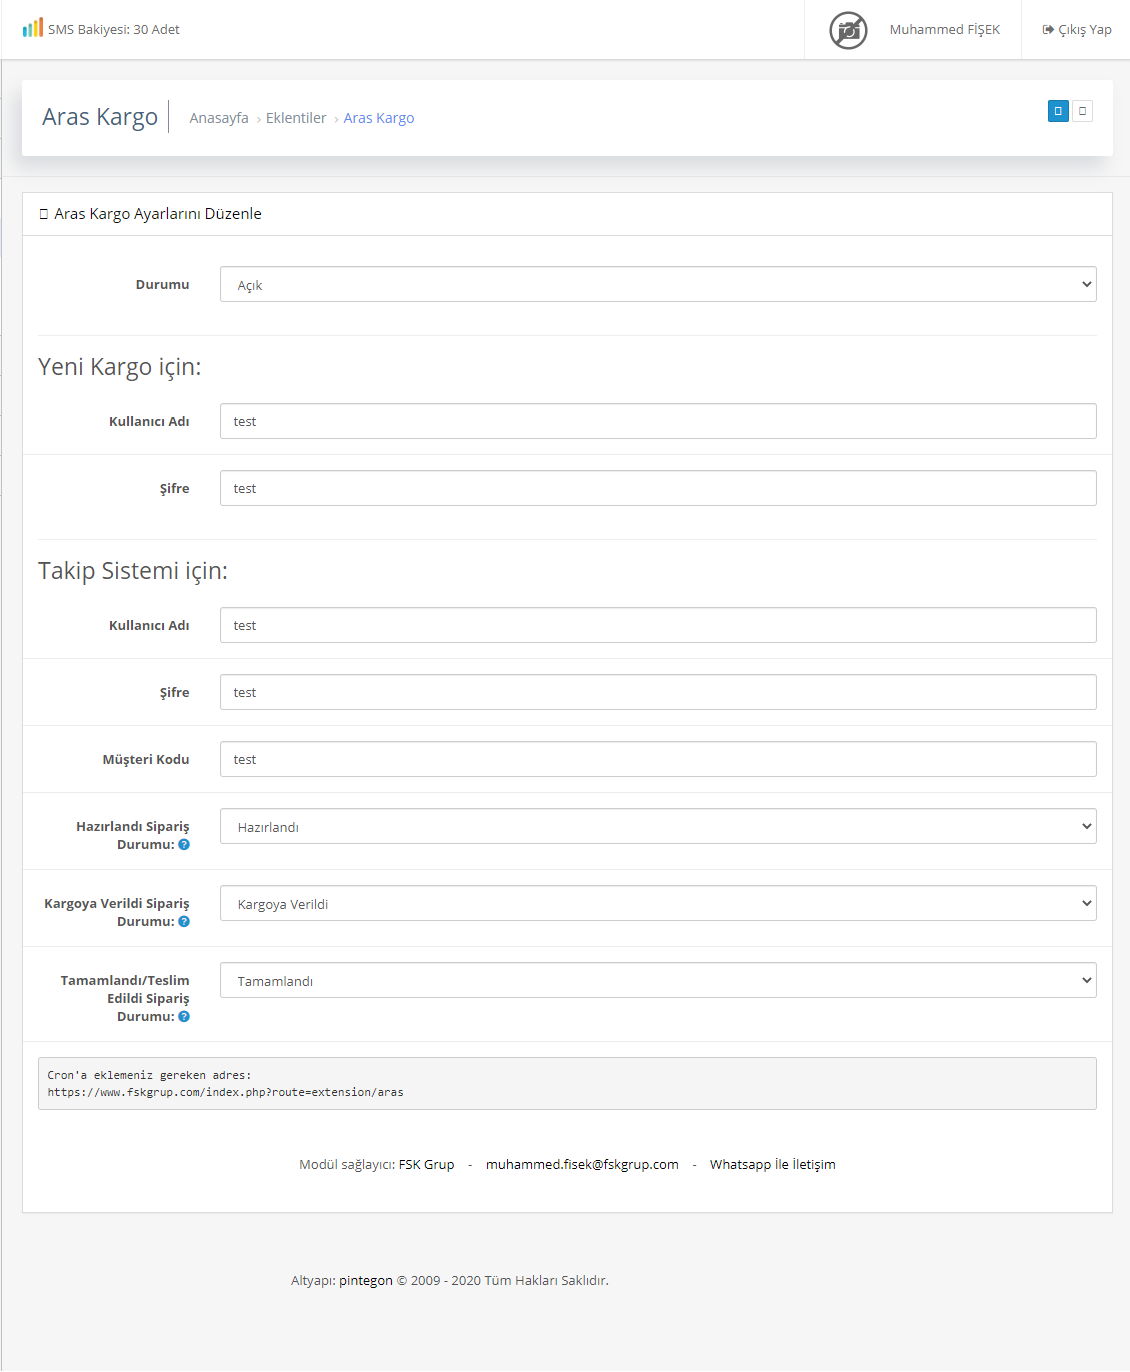Open the Durumu dropdown showing Açık

pos(658,284)
